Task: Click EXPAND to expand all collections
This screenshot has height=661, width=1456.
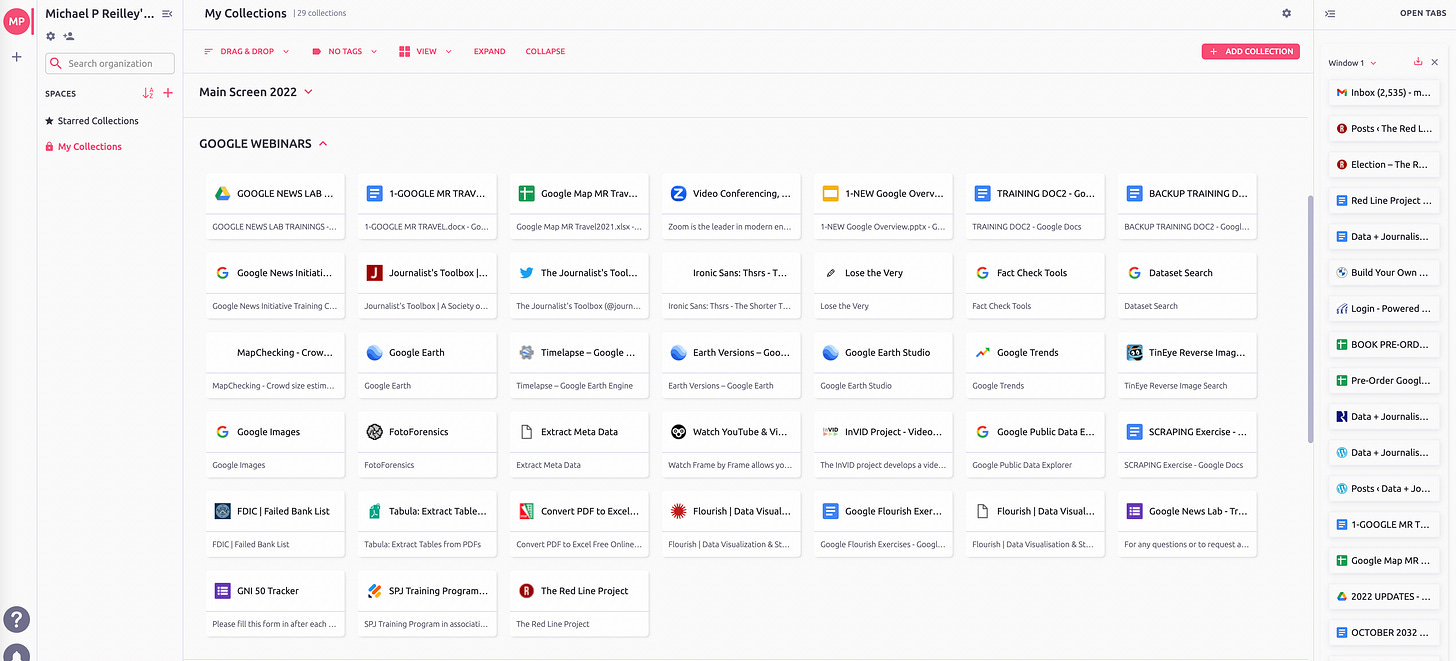Action: coord(489,50)
